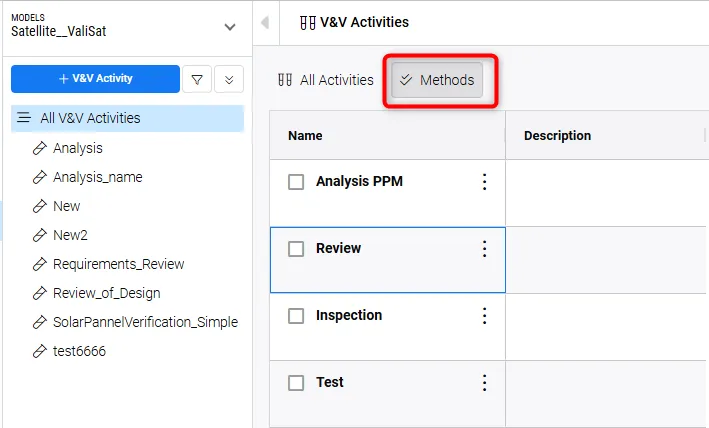
Task: Check the Analysis PPM checkbox
Action: point(296,182)
